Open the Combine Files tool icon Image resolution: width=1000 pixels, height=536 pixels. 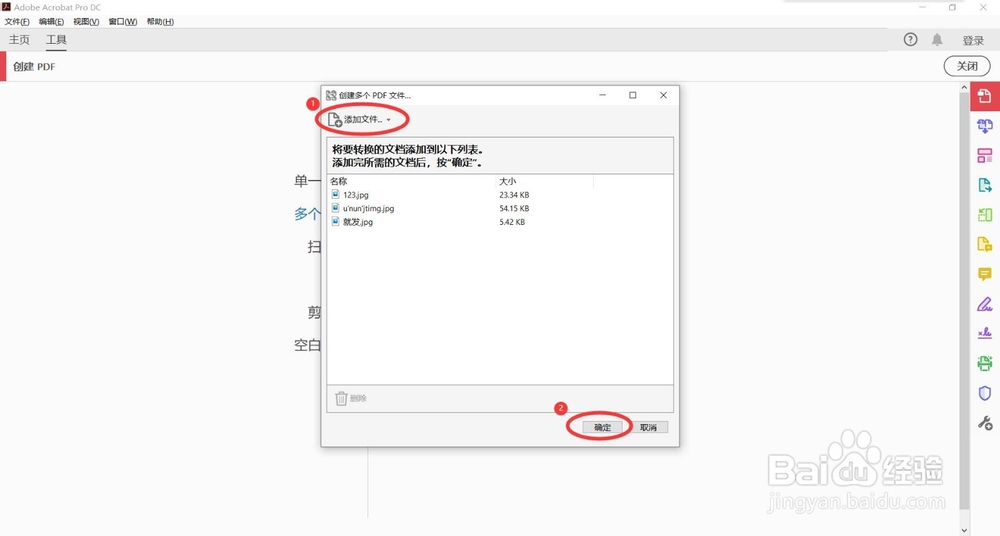(x=985, y=126)
